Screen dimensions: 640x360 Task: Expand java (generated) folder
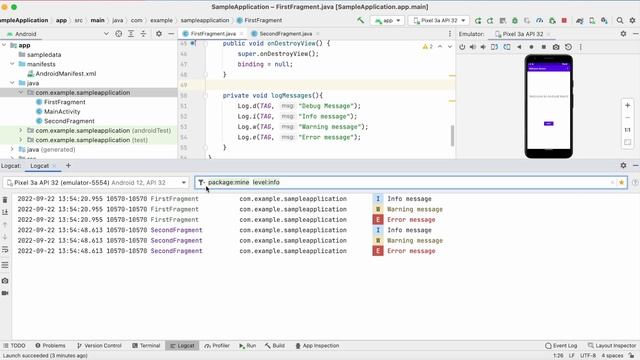pos(13,149)
